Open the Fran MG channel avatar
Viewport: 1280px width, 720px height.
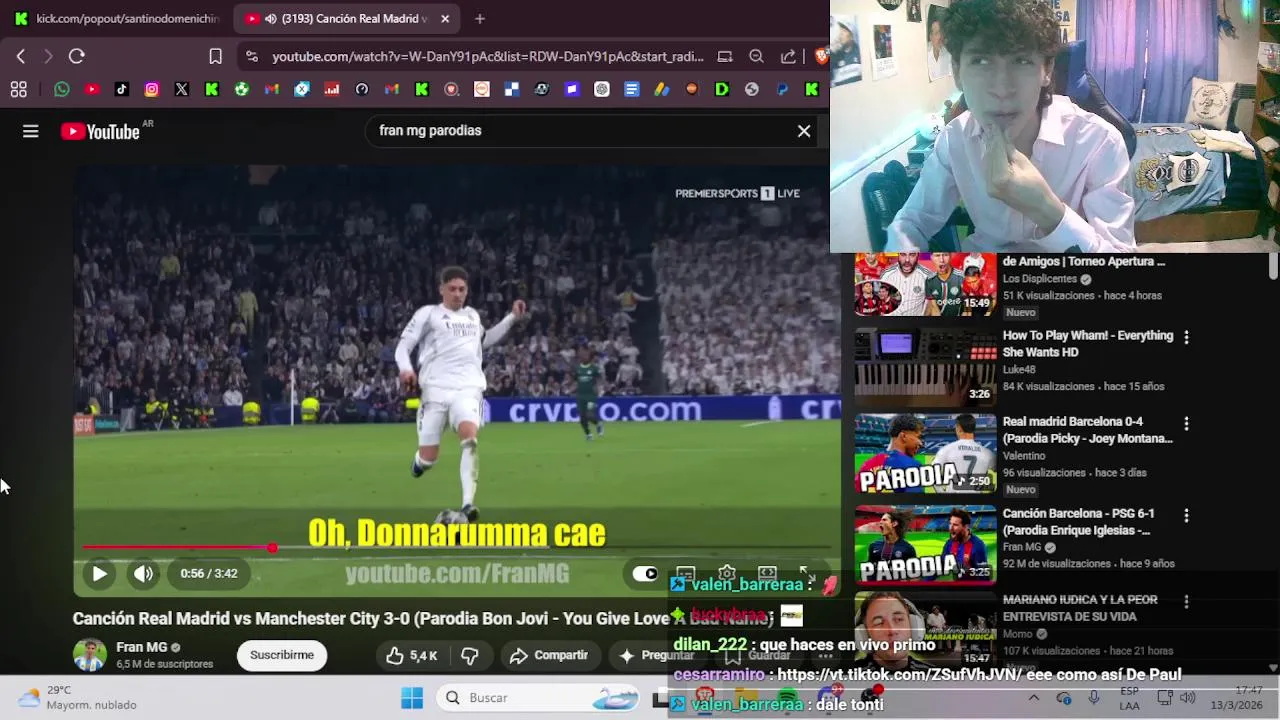point(90,655)
